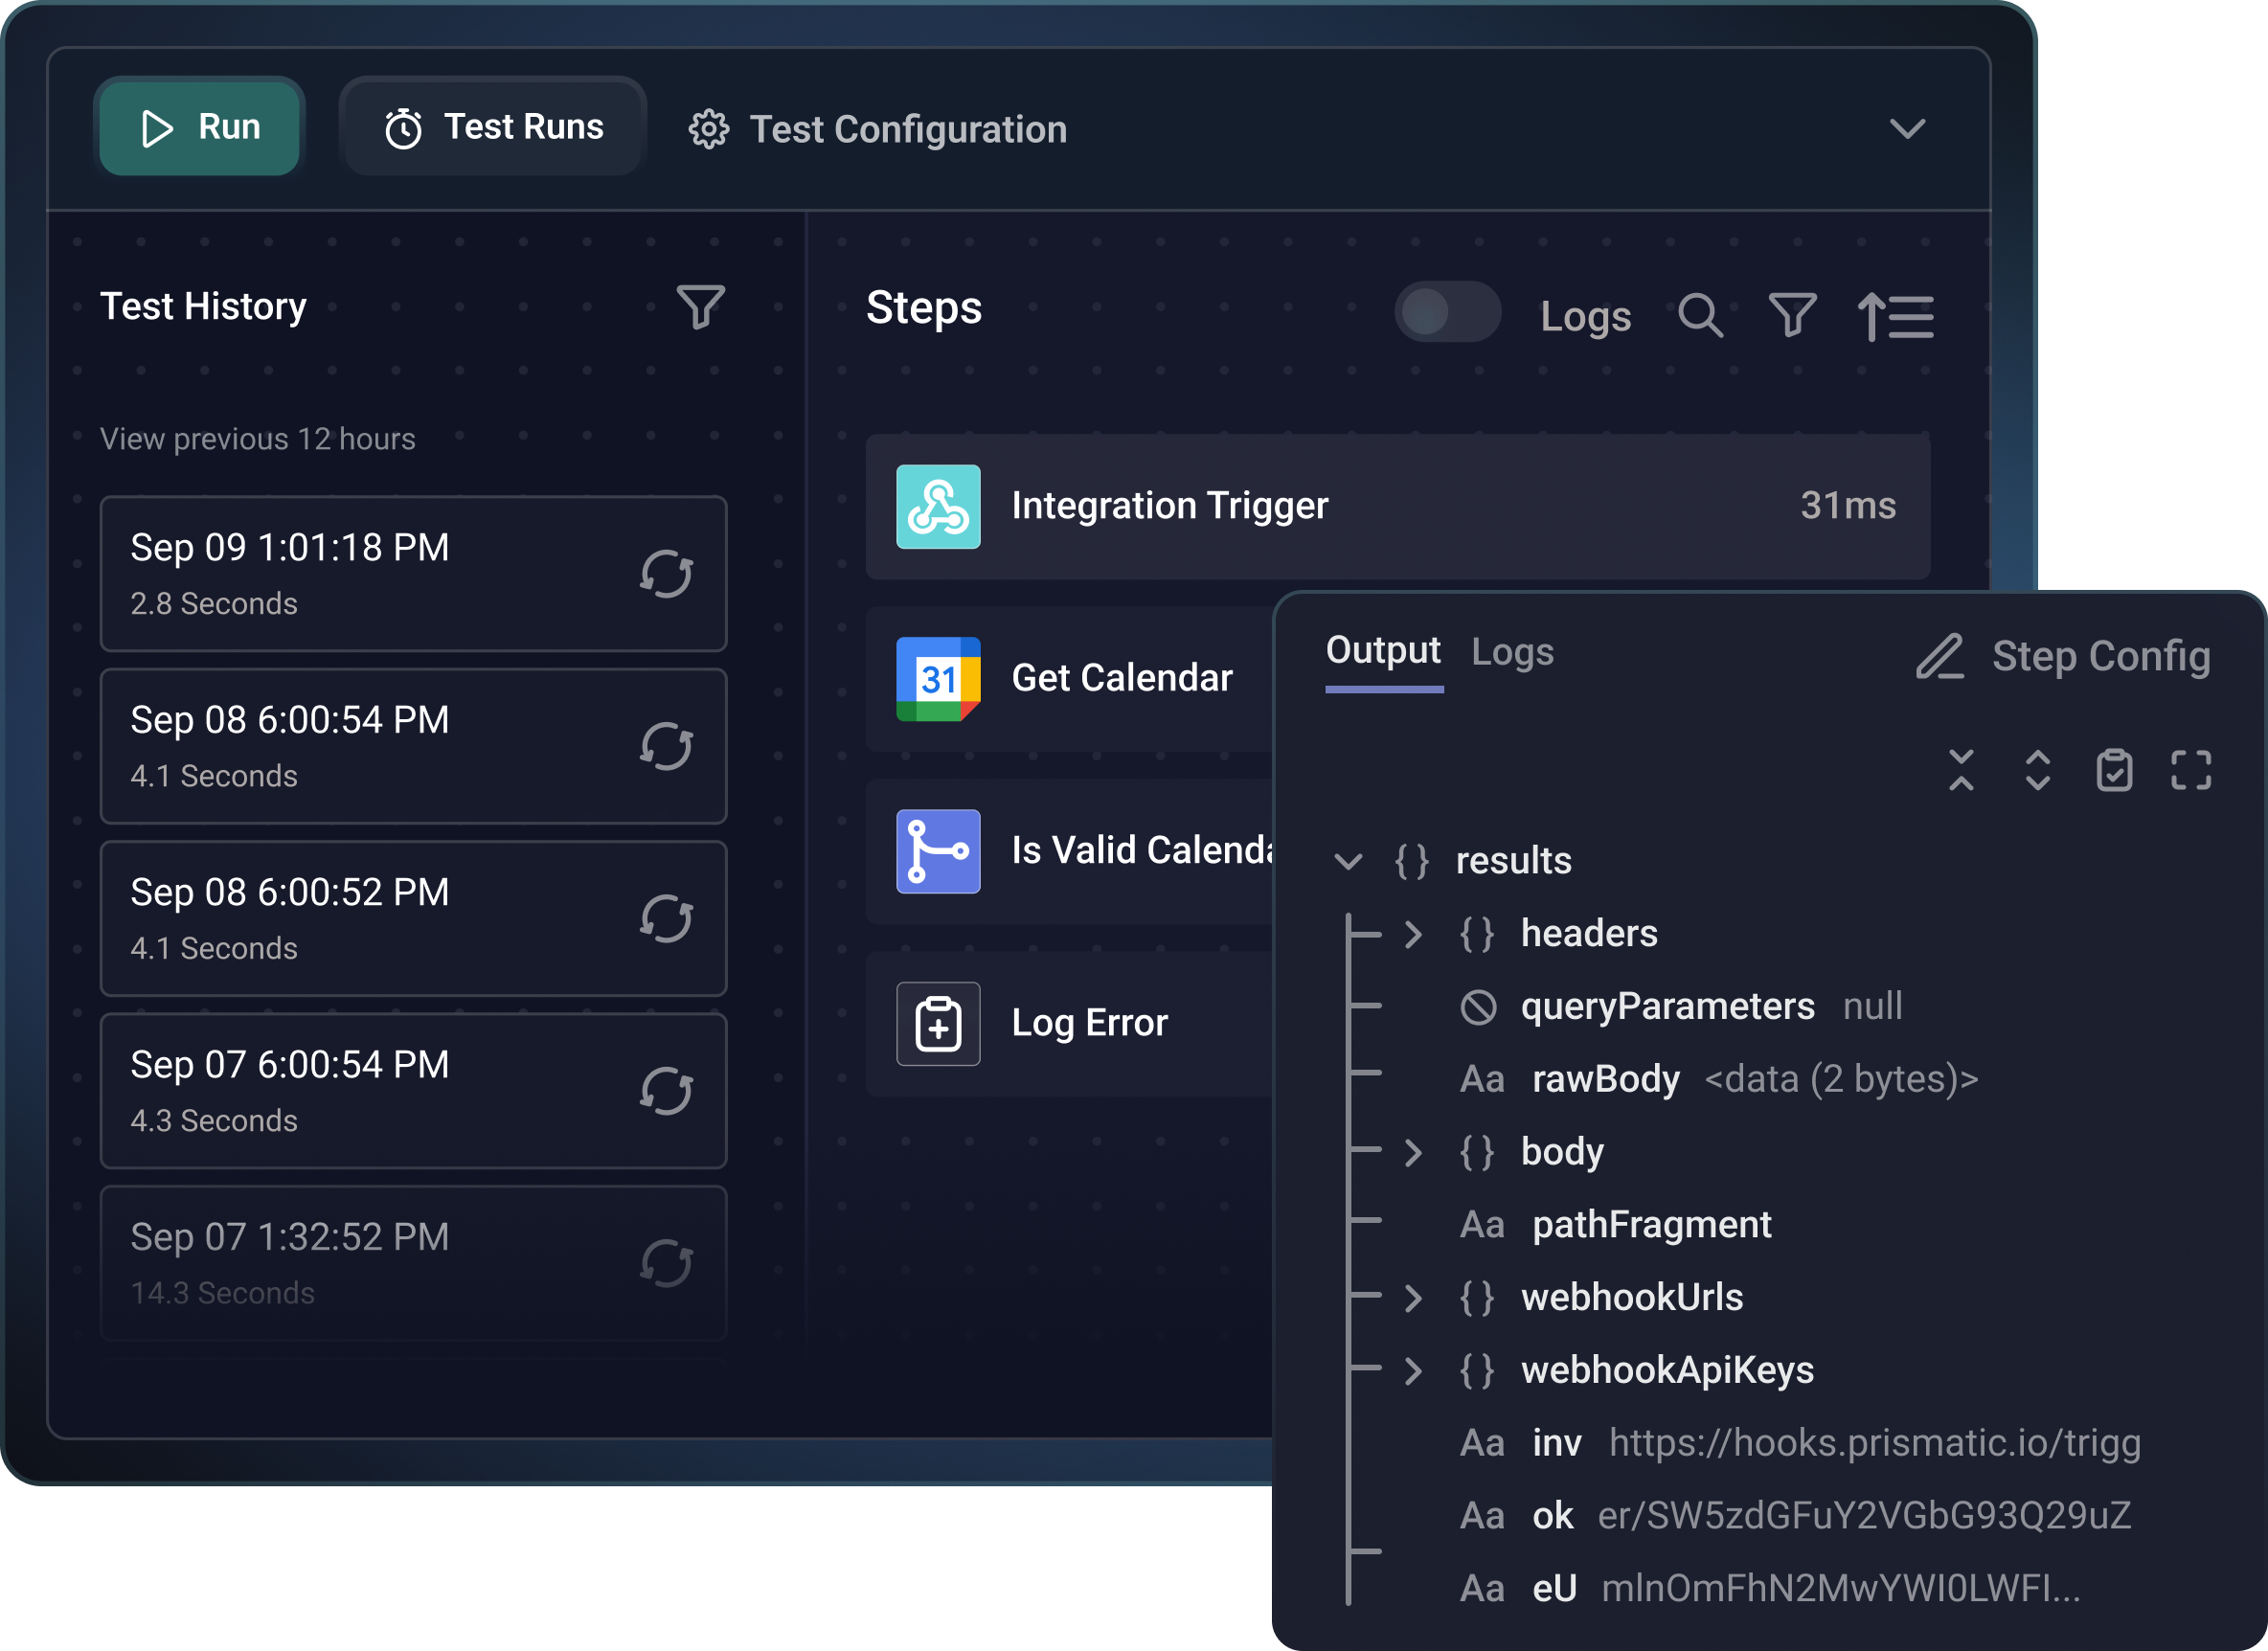Click the Test History filter icon
The width and height of the screenshot is (2268, 1651).
click(700, 307)
